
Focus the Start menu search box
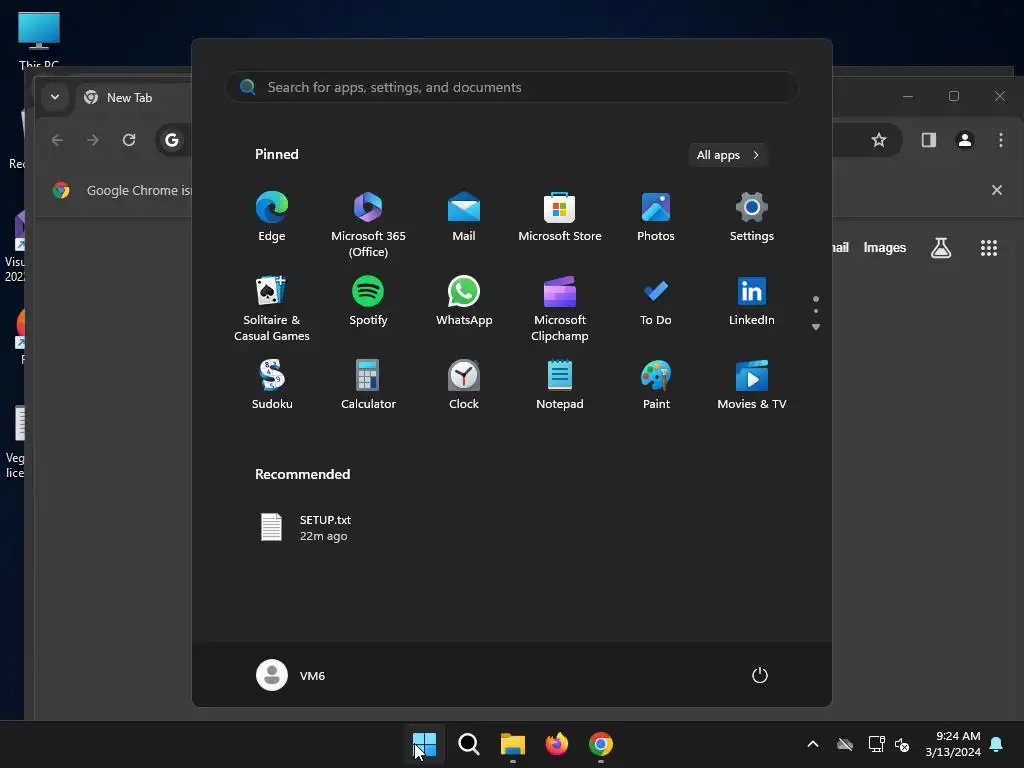(511, 87)
